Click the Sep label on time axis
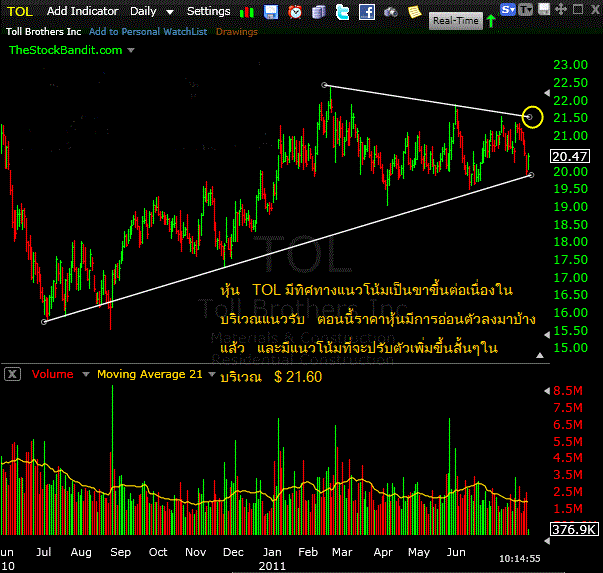 120,552
